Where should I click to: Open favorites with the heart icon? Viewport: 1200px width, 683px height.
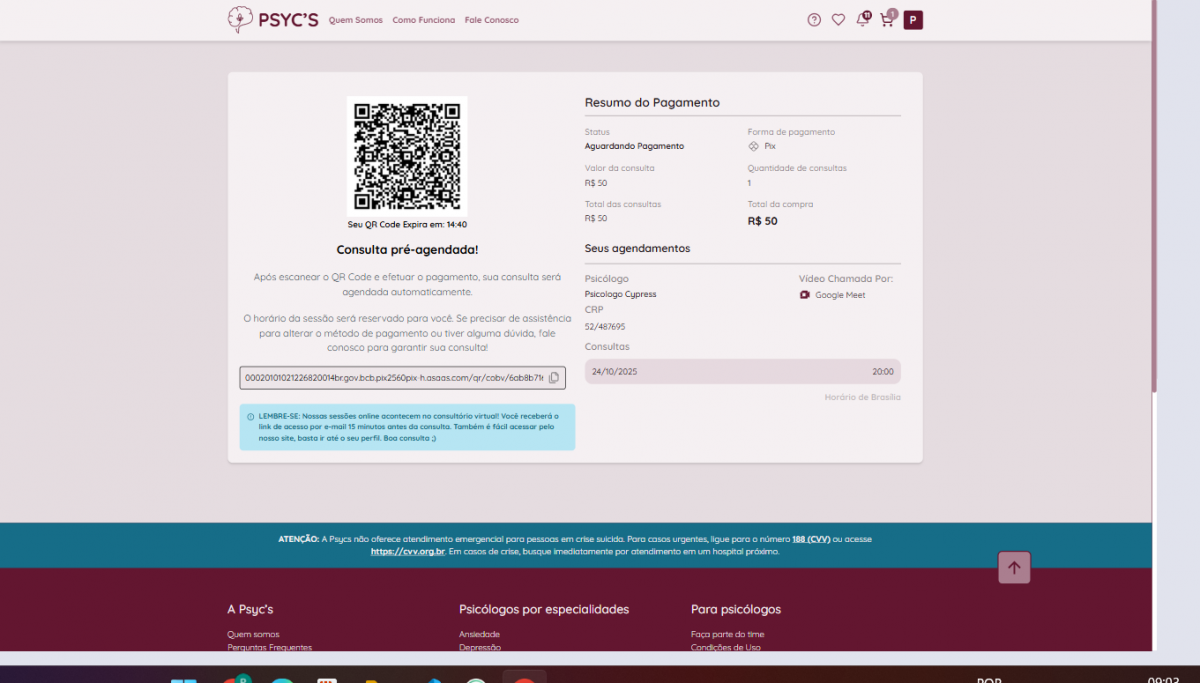click(x=838, y=20)
